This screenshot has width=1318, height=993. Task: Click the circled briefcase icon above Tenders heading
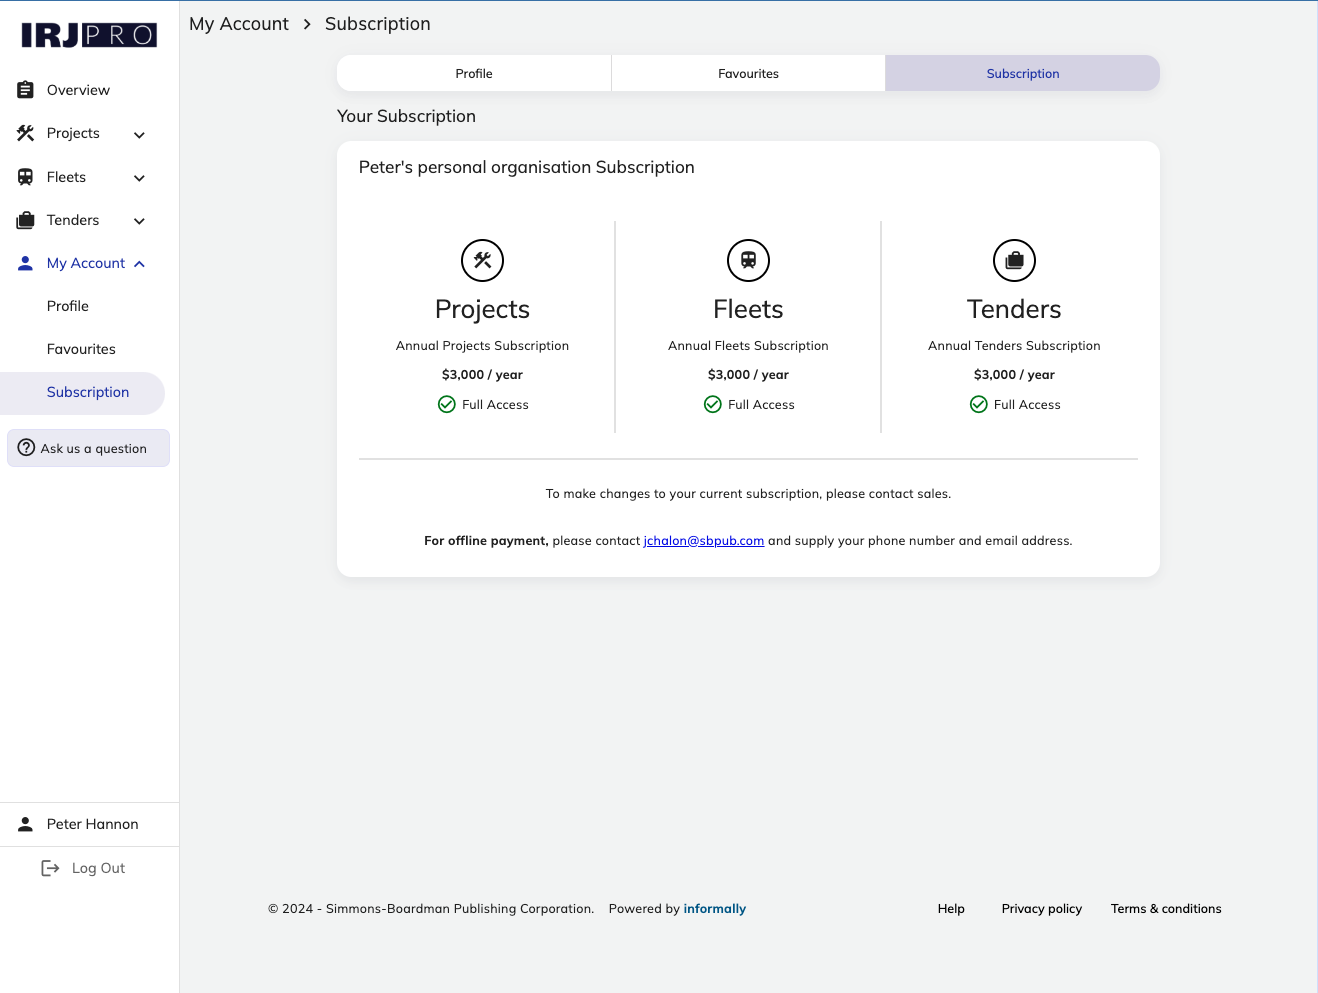1014,261
